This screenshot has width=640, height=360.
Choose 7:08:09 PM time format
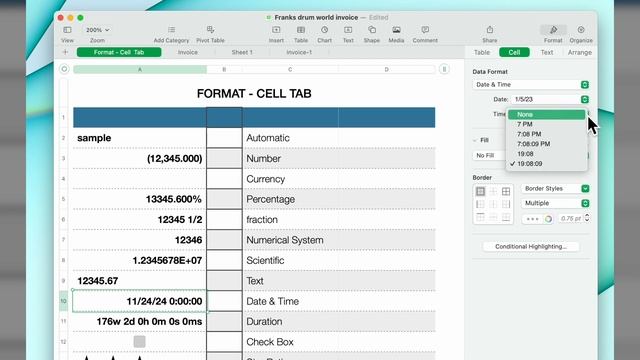click(x=547, y=144)
